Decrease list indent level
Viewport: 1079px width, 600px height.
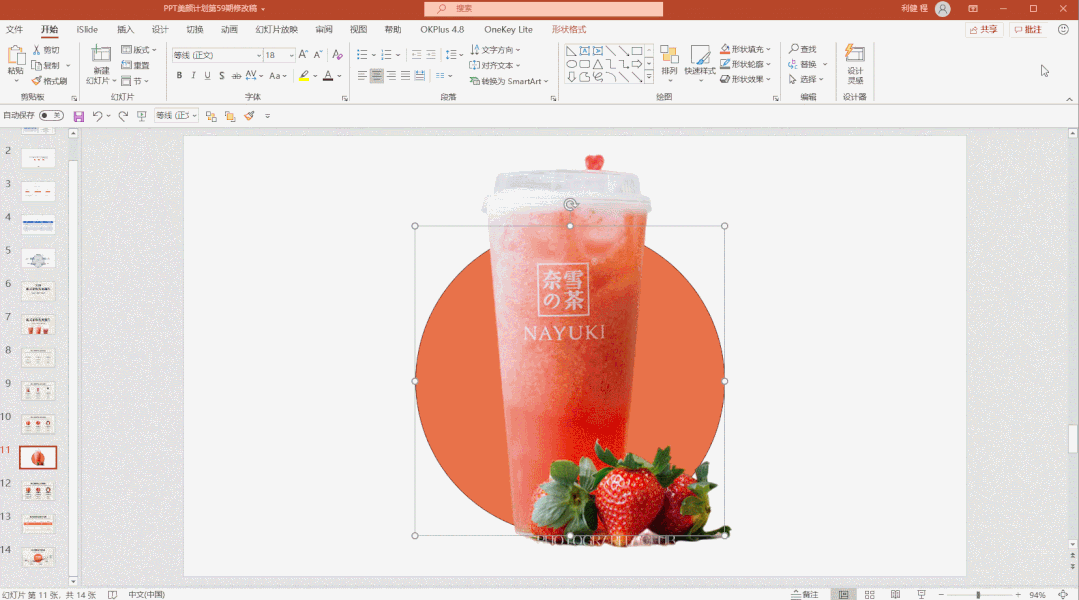click(x=416, y=54)
